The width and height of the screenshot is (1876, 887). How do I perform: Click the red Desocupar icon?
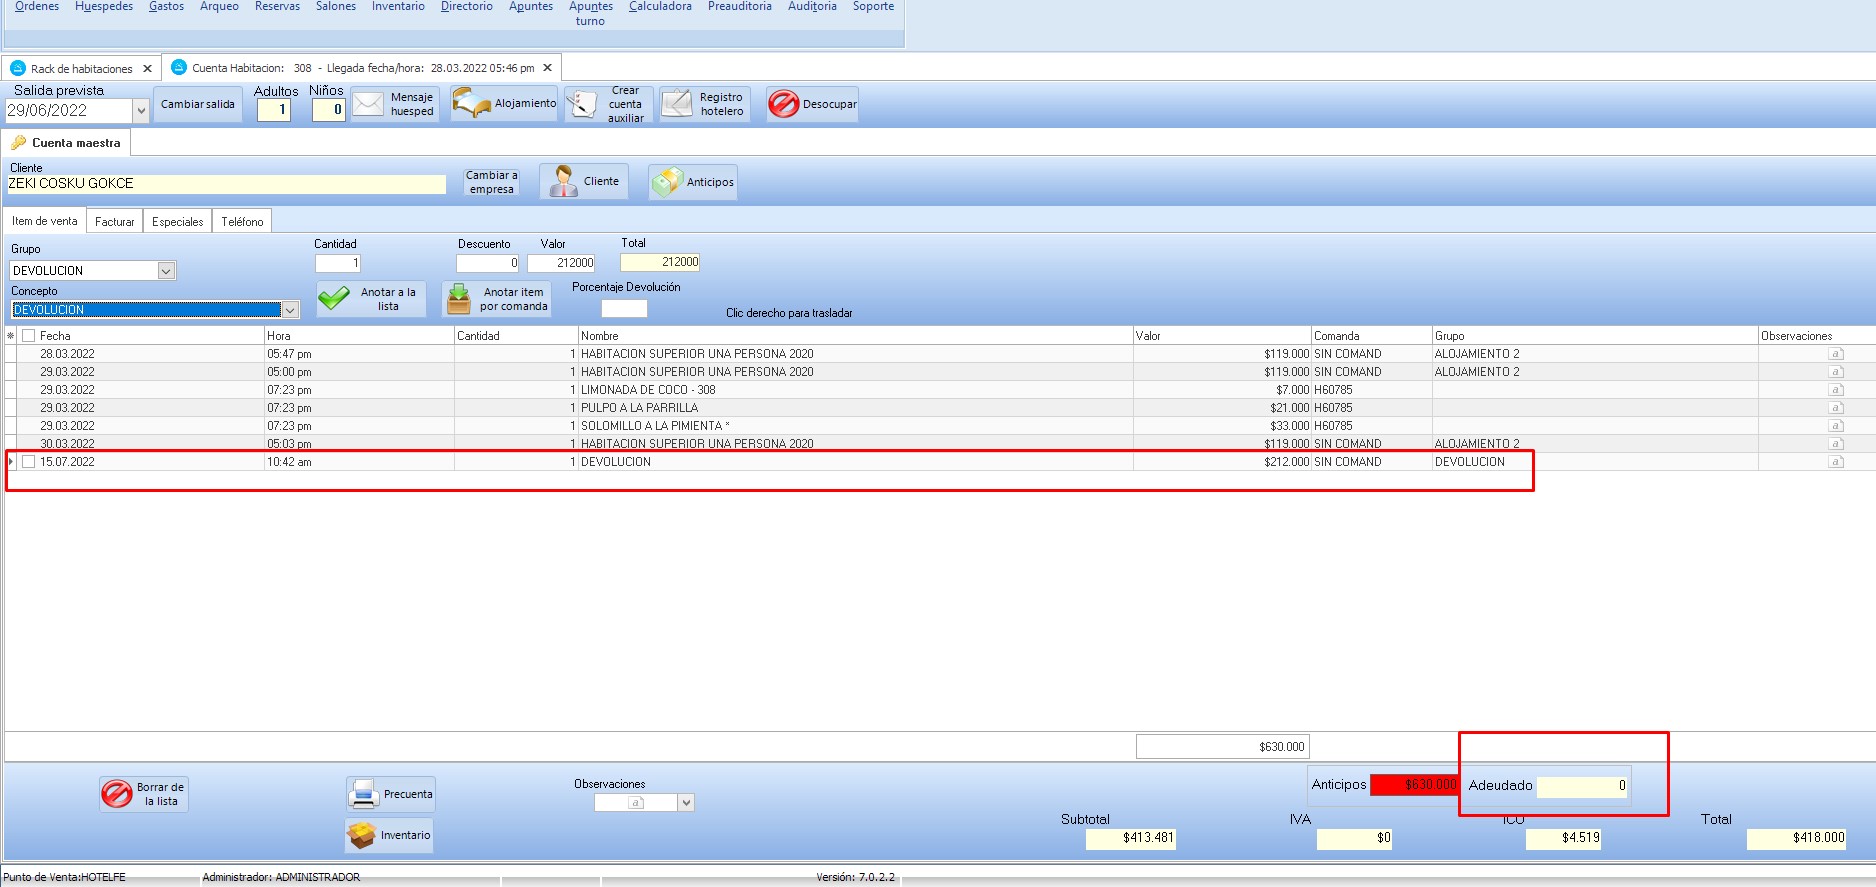(784, 104)
